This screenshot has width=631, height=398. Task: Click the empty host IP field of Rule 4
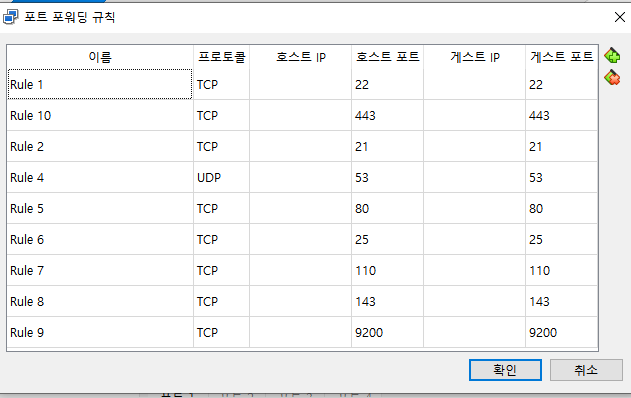click(301, 177)
